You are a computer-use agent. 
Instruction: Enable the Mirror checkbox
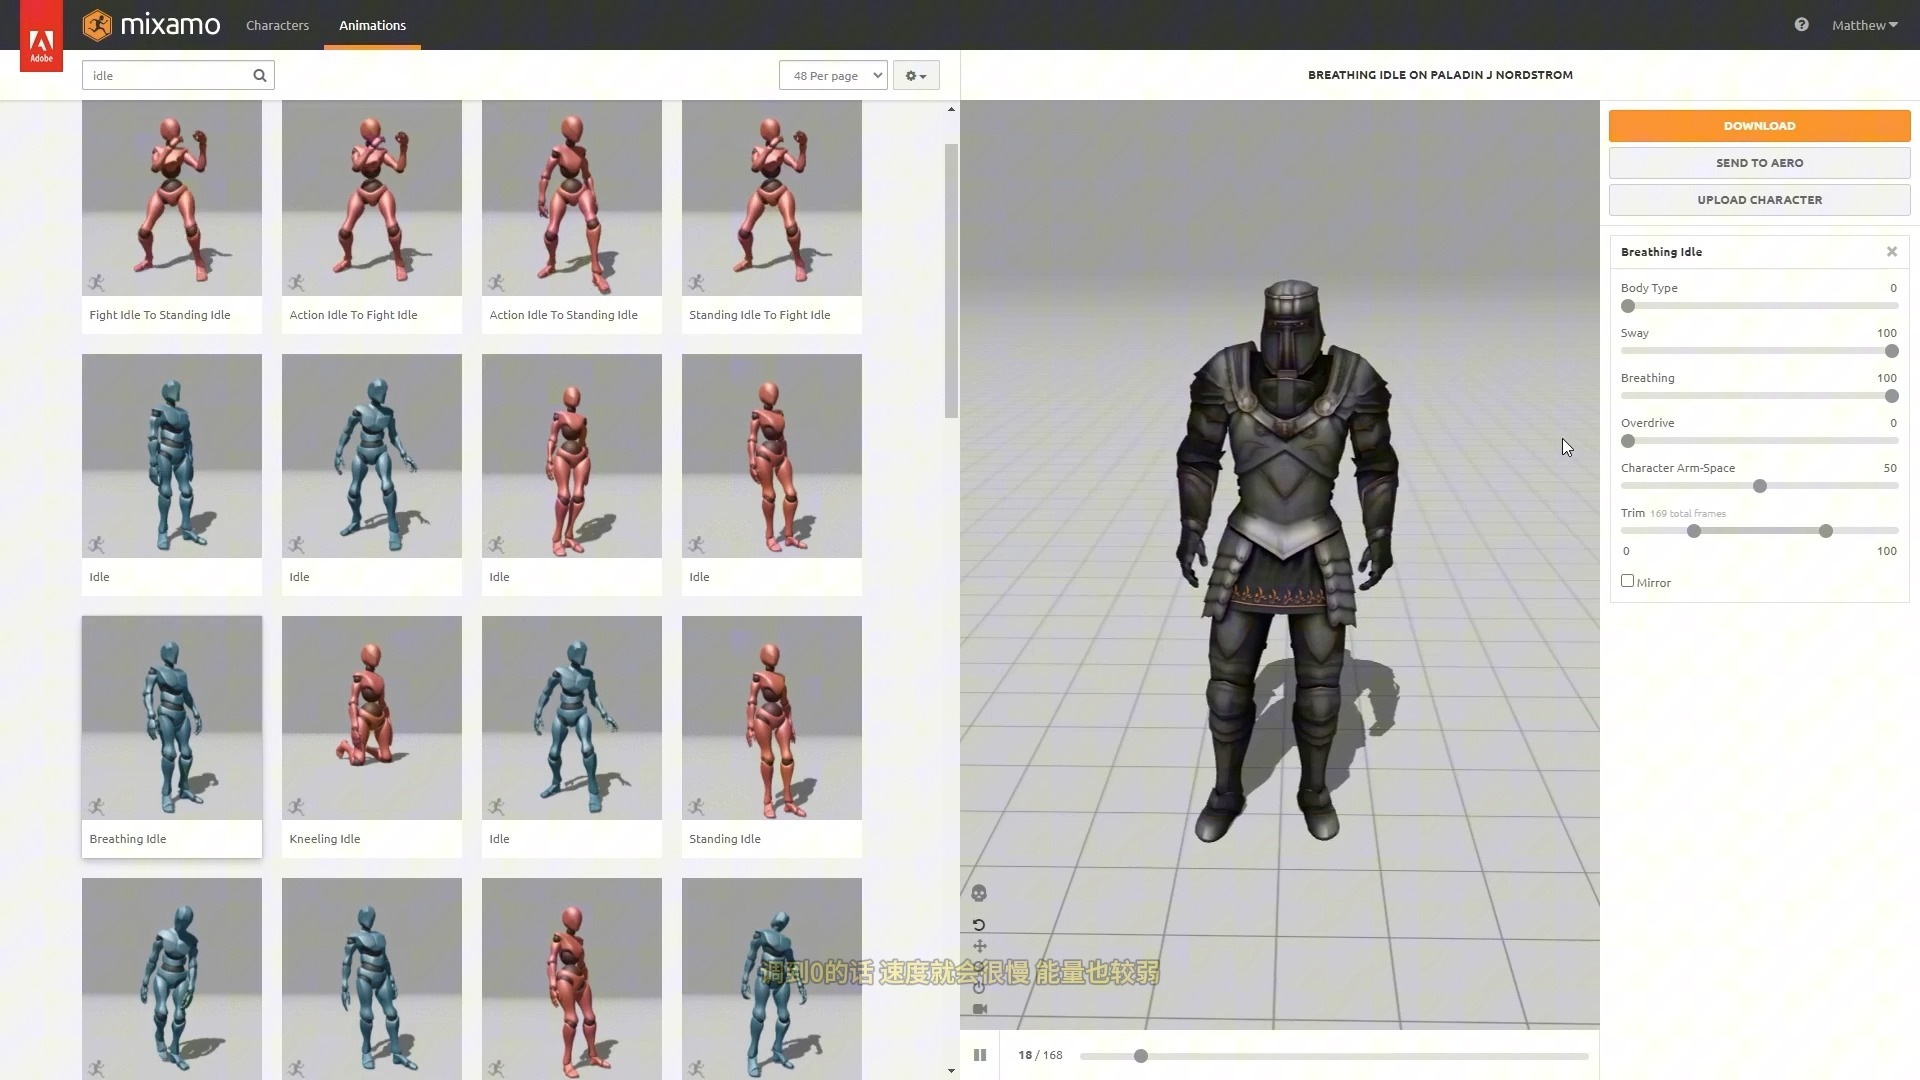pyautogui.click(x=1627, y=581)
